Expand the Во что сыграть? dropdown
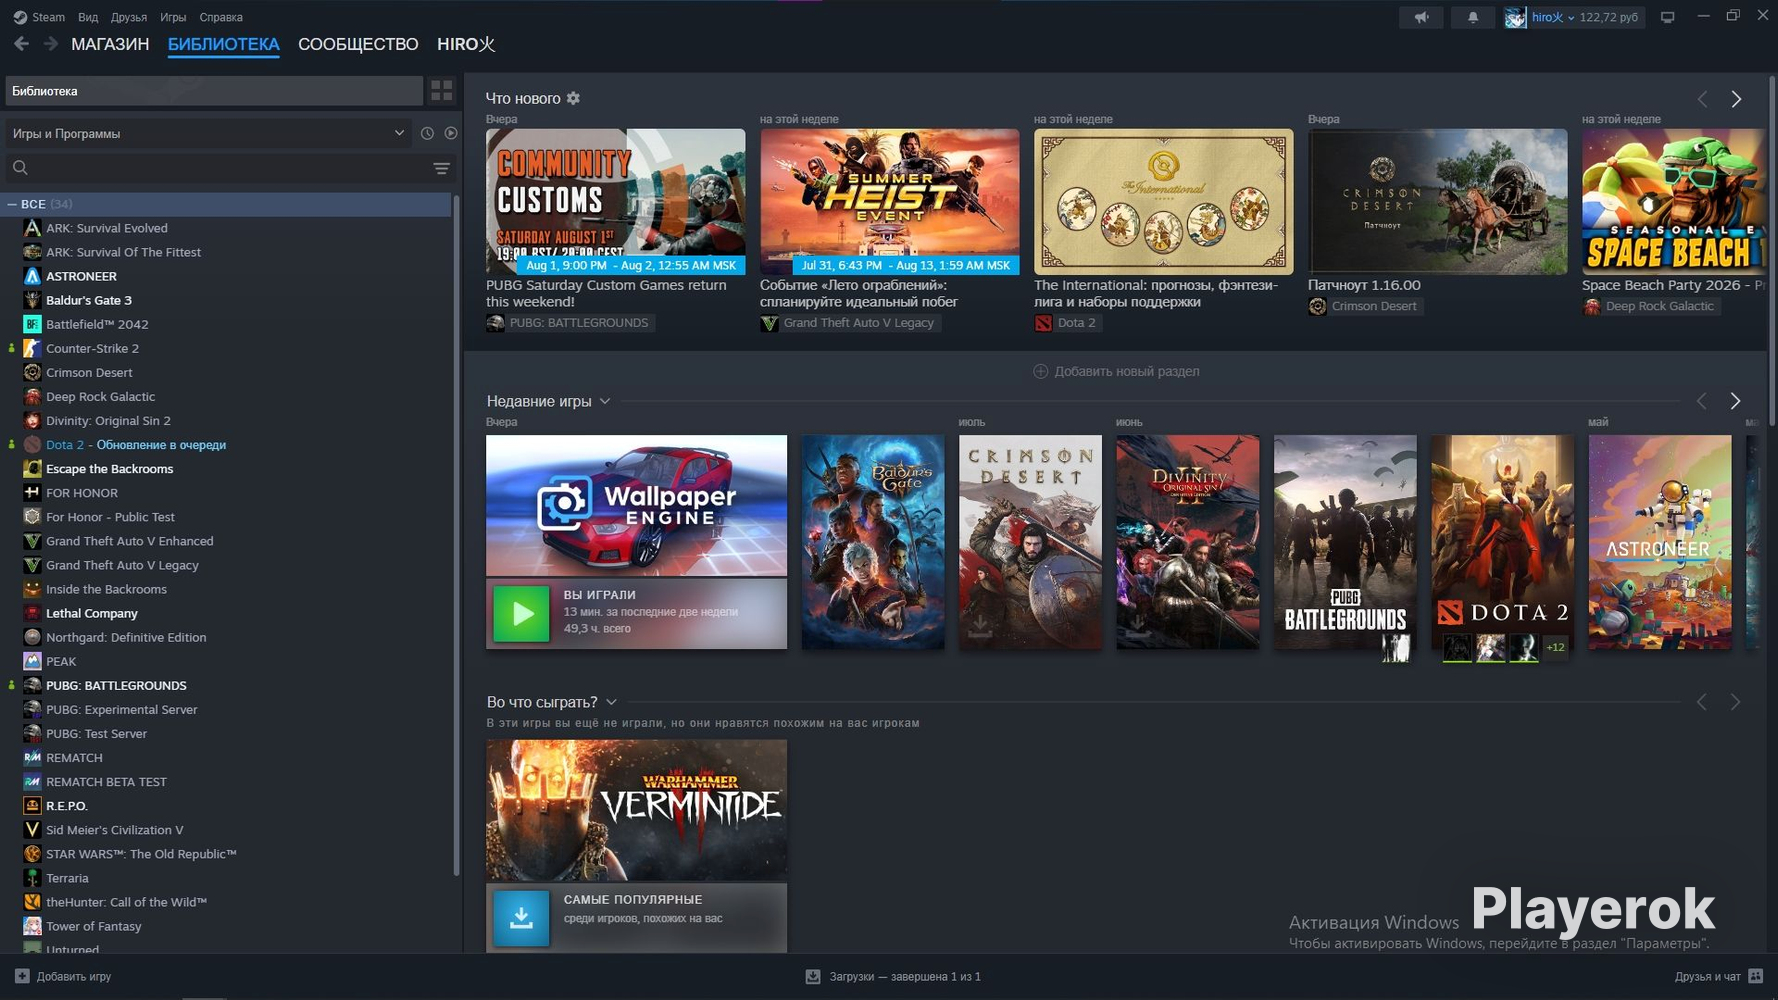Image resolution: width=1778 pixels, height=1000 pixels. pos(611,702)
